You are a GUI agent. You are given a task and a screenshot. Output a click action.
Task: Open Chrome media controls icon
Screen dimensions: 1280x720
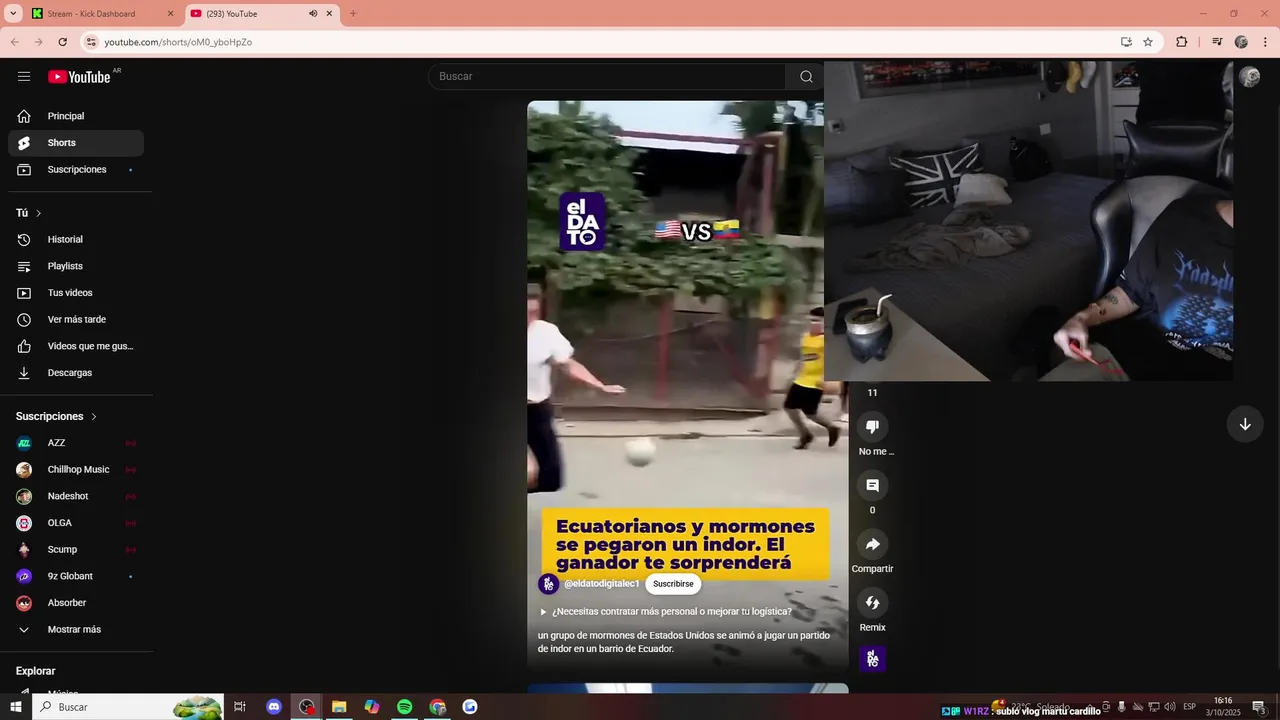tap(1217, 42)
